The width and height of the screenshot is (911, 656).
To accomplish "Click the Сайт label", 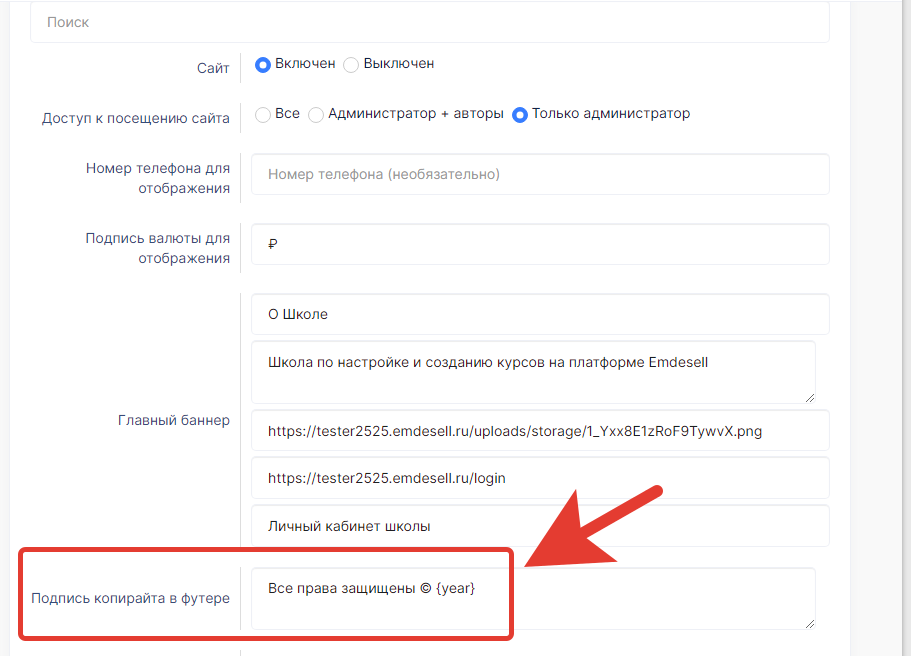I will (213, 68).
